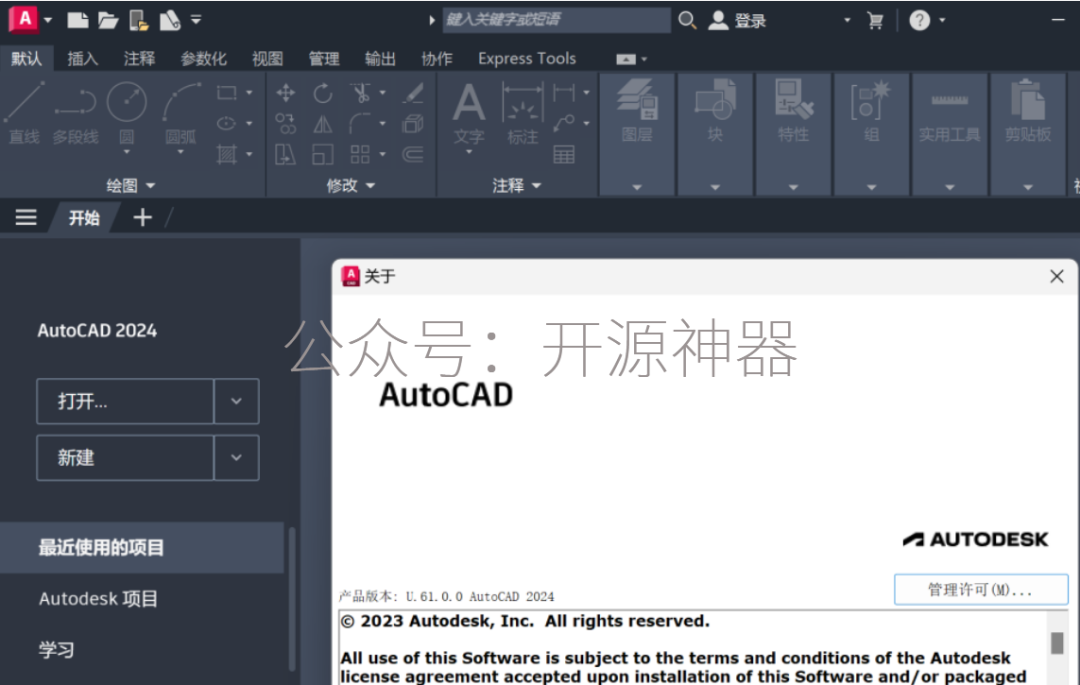Open the Layers (图层) panel
Viewport: 1080px width, 685px height.
636,134
